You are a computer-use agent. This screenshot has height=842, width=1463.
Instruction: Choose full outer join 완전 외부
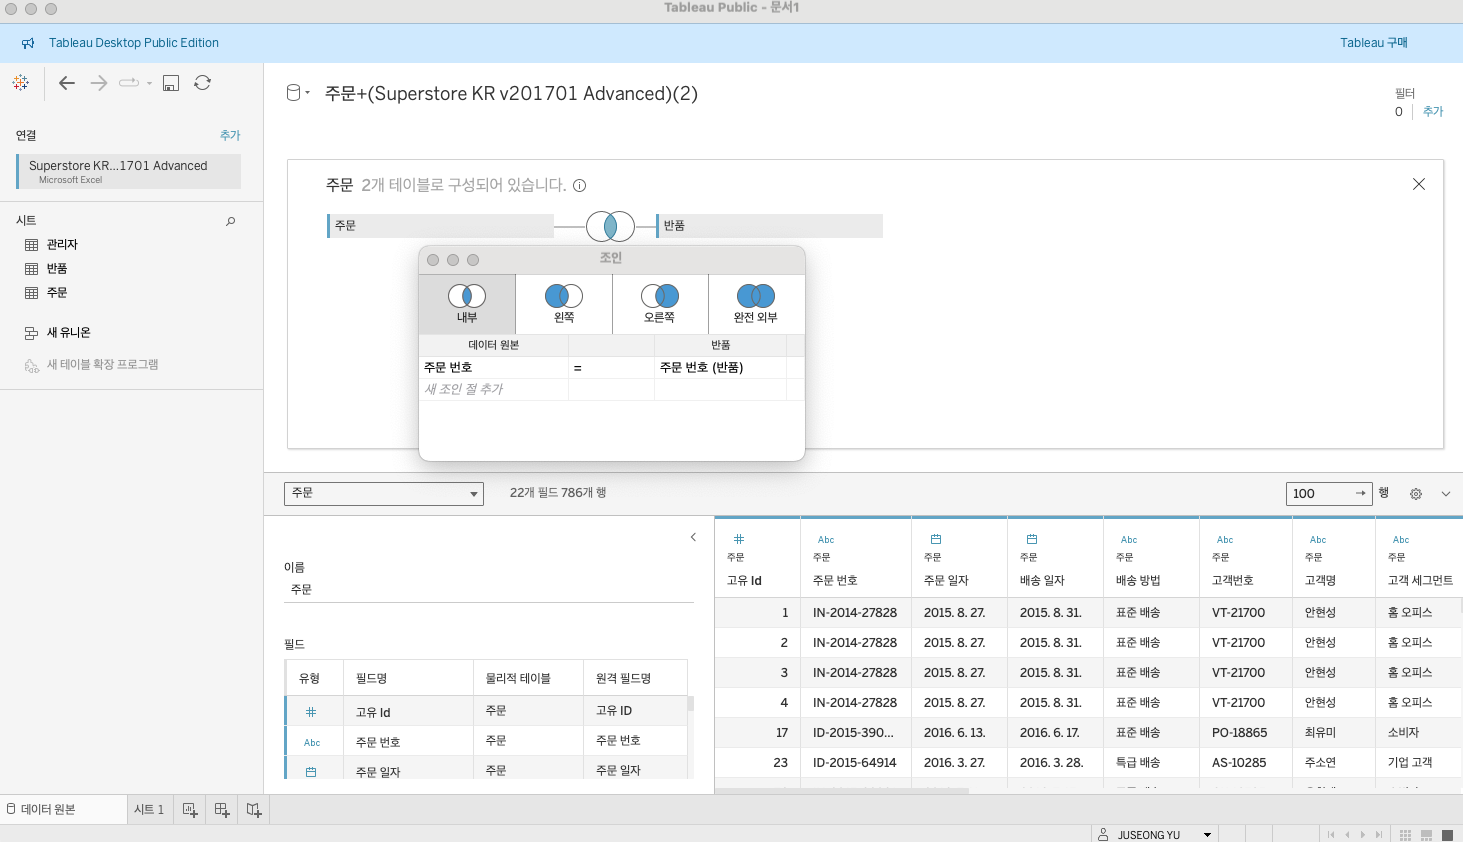point(756,304)
